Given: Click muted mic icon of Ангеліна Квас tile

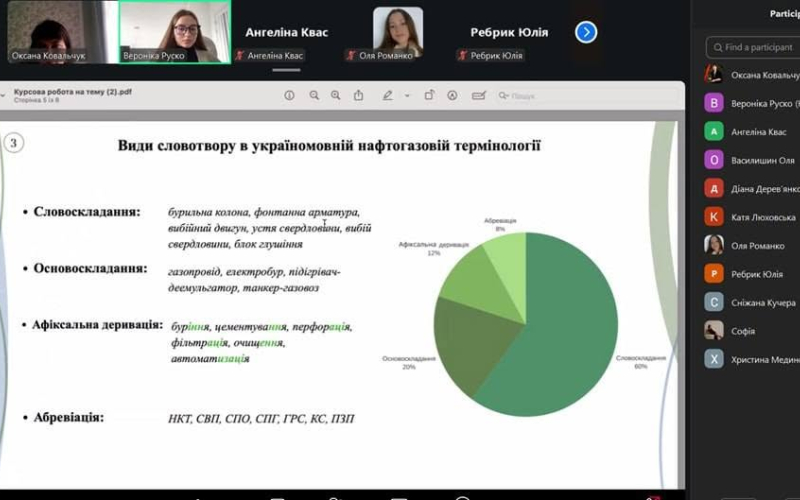Looking at the screenshot, I should (x=239, y=55).
